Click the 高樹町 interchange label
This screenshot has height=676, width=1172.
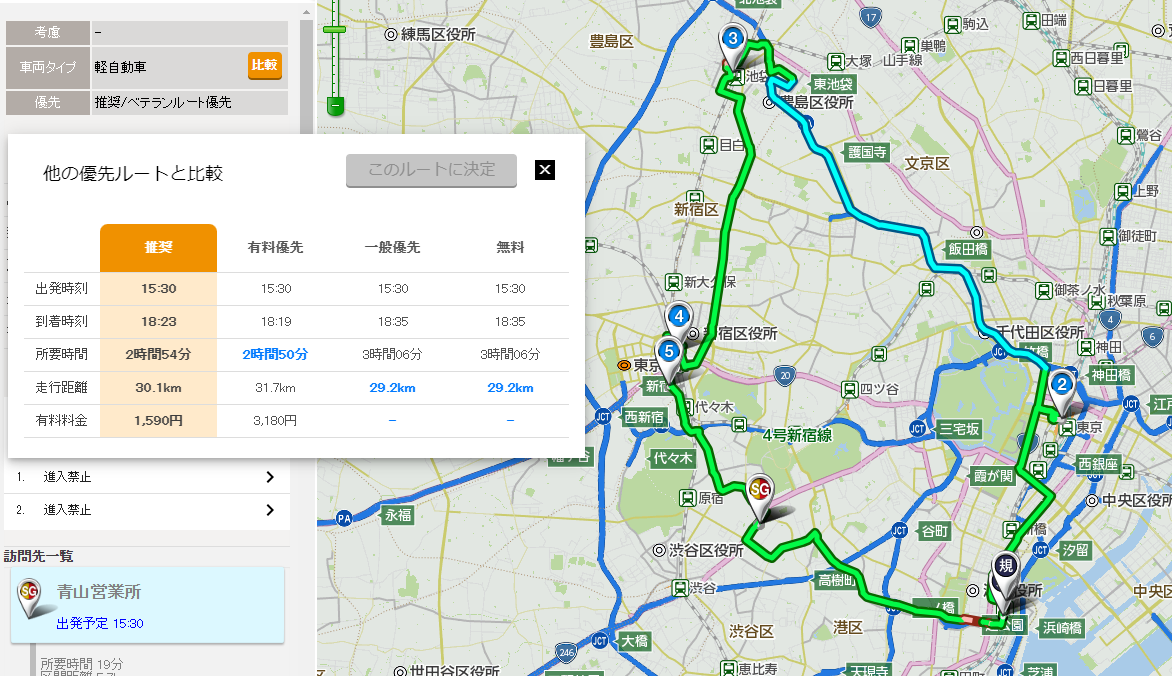(836, 580)
